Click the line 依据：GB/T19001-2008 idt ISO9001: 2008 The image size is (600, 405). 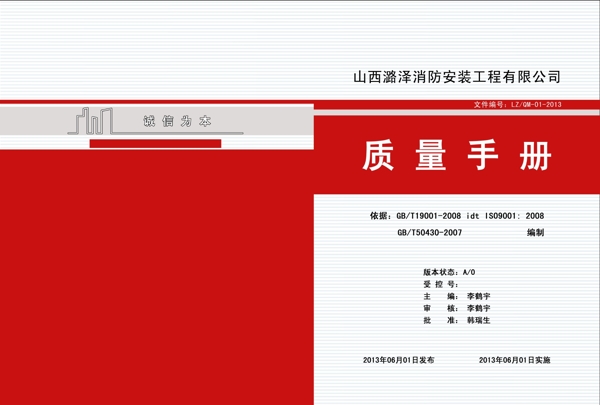tap(457, 216)
